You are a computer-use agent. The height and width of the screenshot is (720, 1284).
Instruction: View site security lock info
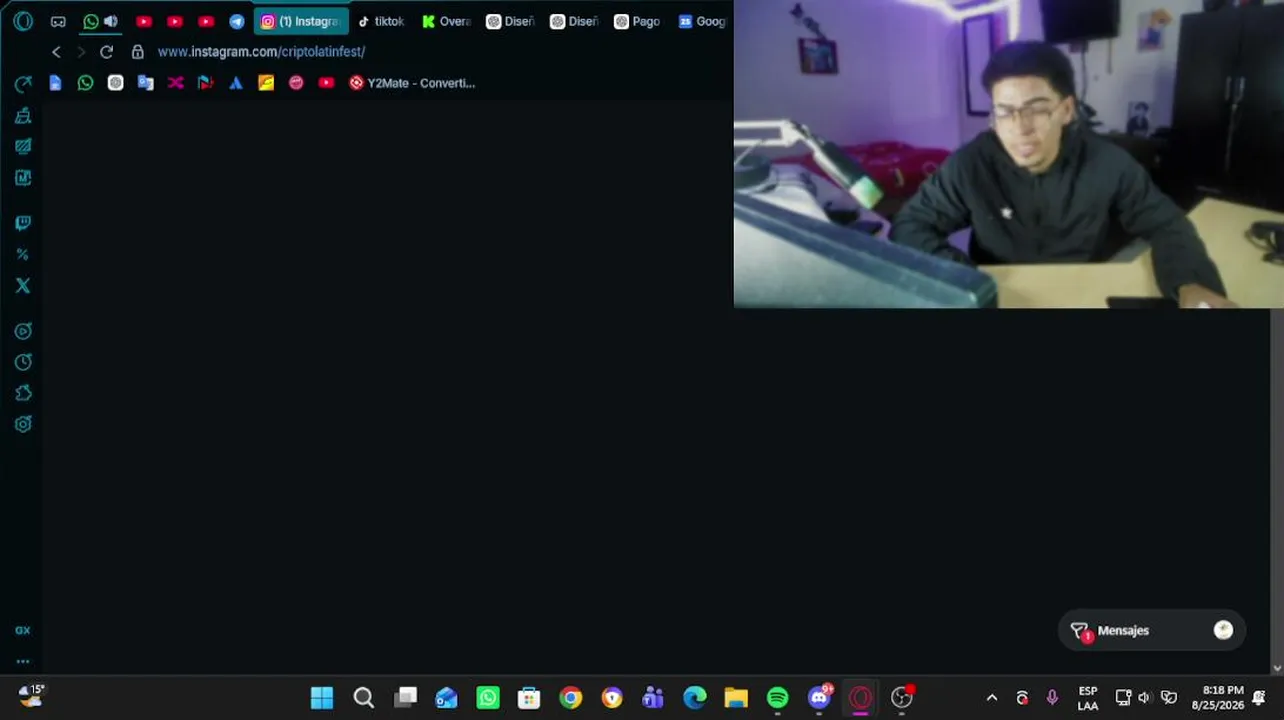(138, 52)
